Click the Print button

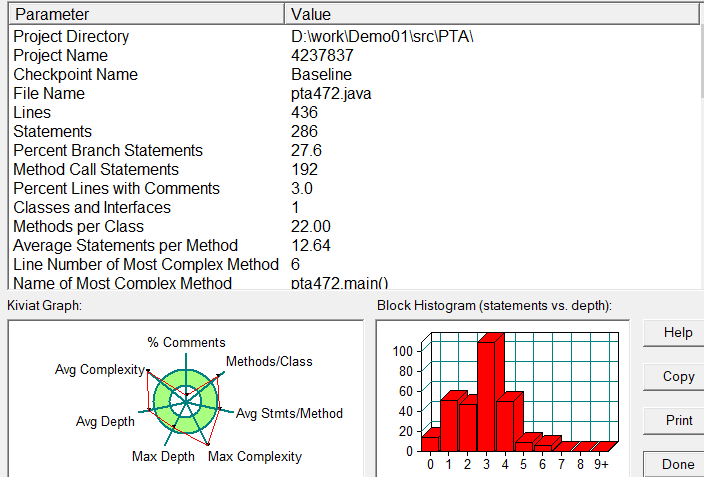(x=674, y=420)
